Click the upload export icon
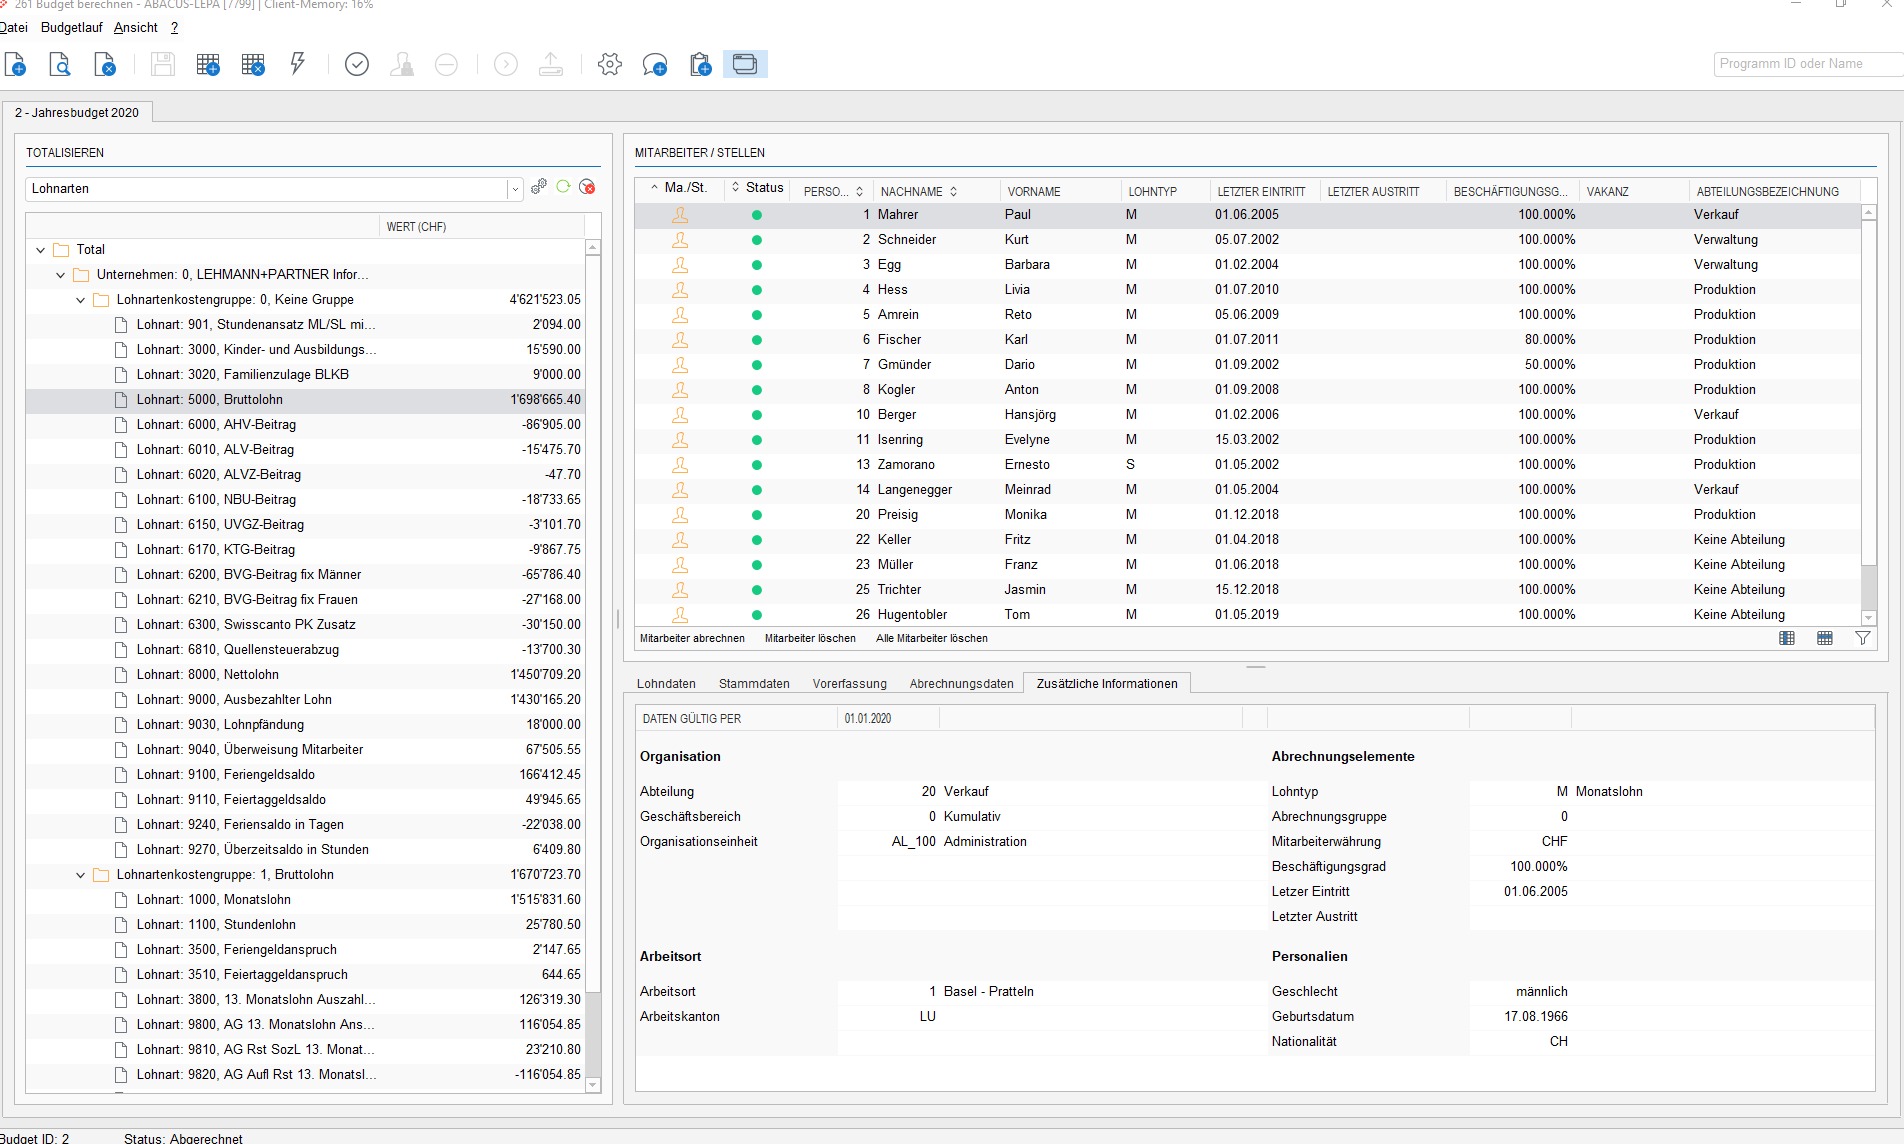The width and height of the screenshot is (1904, 1144). point(551,65)
